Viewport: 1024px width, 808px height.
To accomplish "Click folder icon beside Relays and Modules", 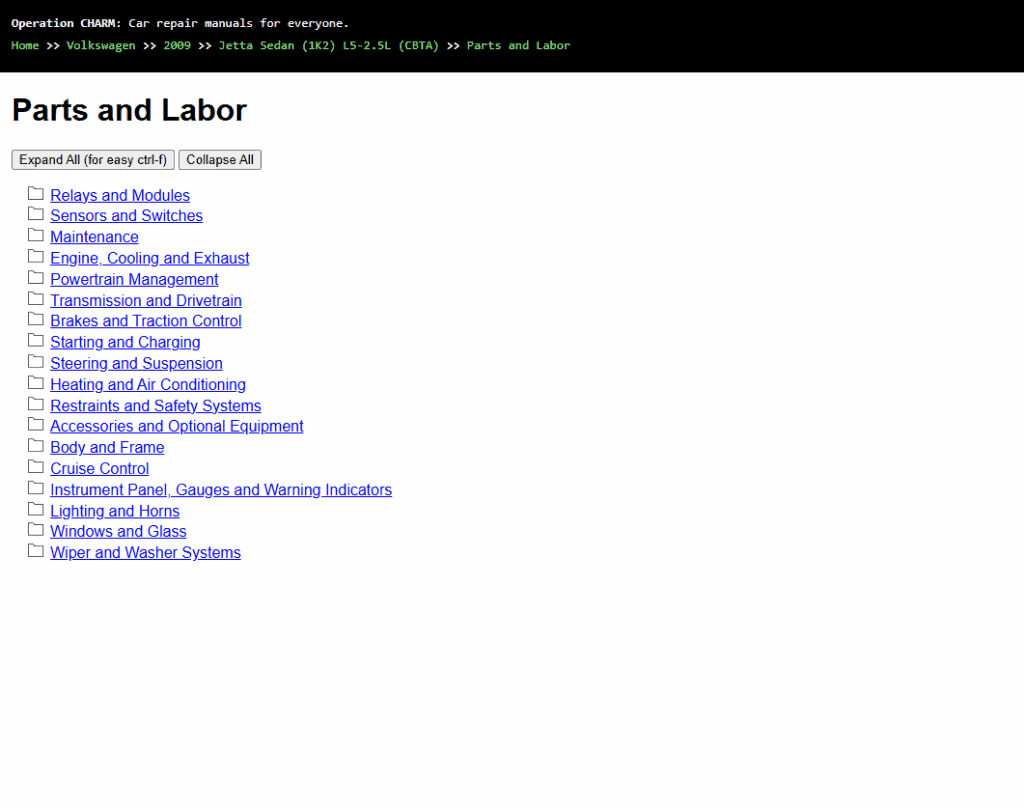I will point(36,194).
